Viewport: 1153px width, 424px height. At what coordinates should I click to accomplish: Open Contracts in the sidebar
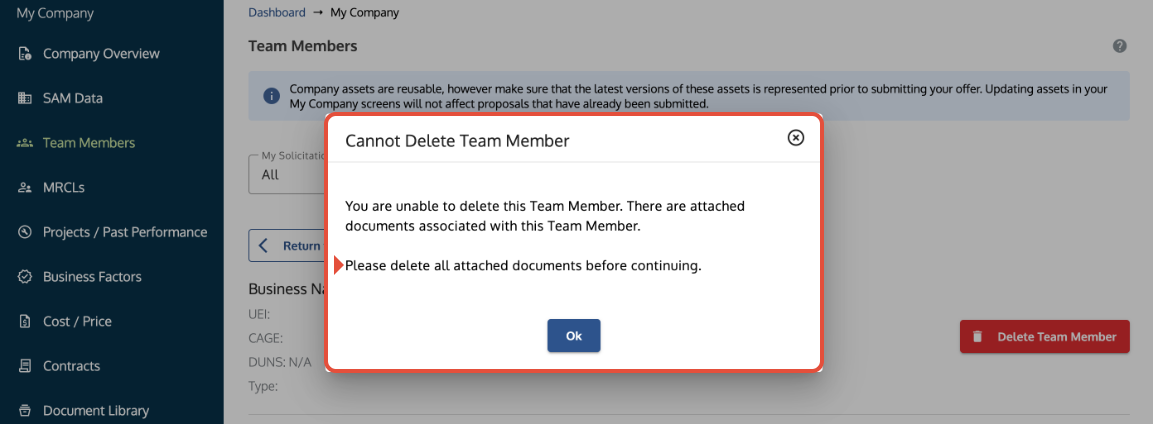(x=71, y=366)
